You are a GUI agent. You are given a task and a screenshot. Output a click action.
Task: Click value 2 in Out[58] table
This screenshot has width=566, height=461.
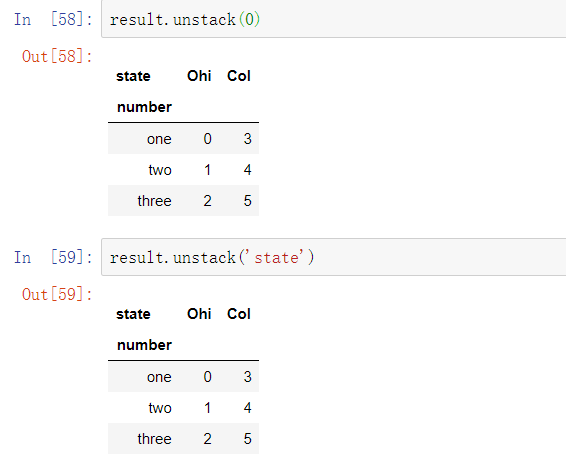[208, 201]
